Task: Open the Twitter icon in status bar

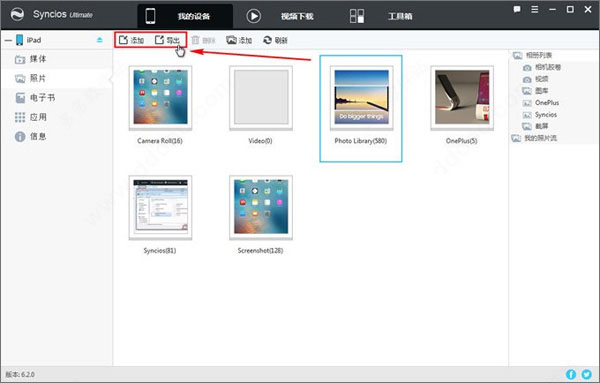Action: 586,374
